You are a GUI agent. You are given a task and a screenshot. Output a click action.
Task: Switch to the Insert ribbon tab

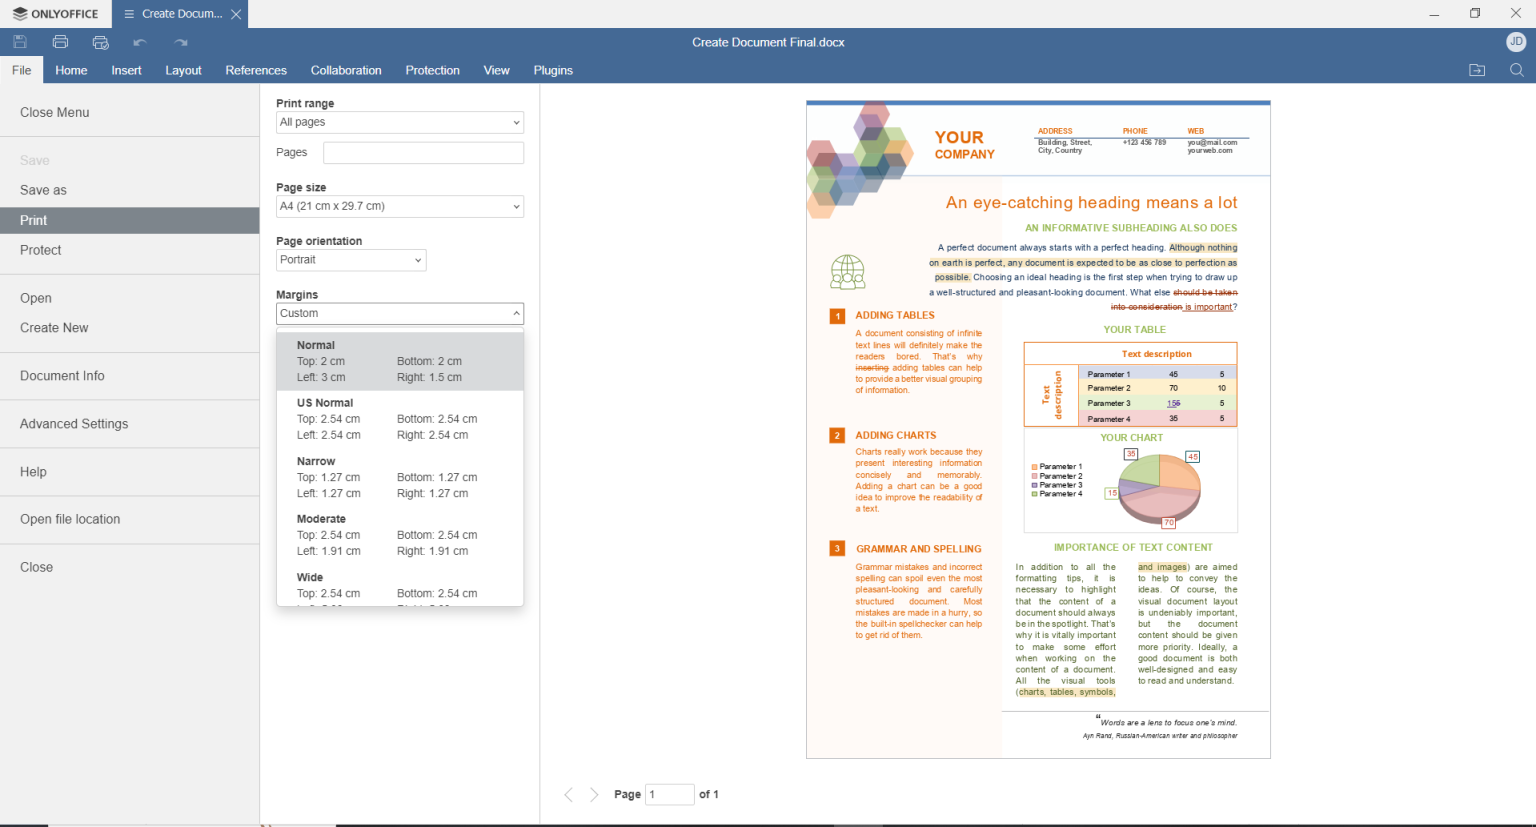click(x=126, y=70)
